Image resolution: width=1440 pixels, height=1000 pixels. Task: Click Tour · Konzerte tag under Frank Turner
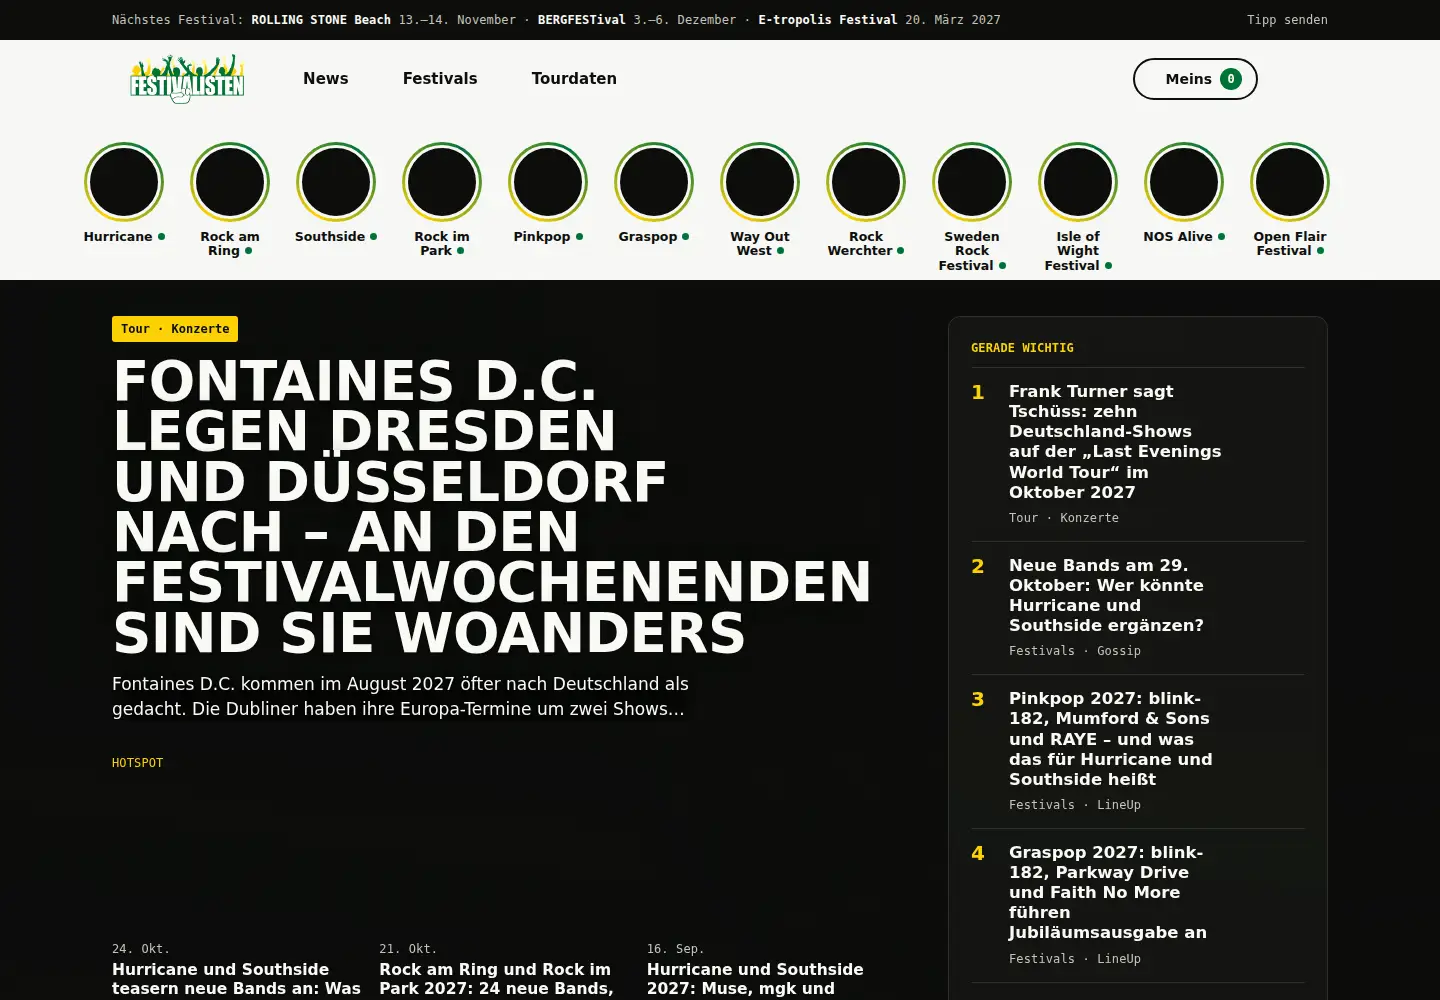click(x=1064, y=518)
